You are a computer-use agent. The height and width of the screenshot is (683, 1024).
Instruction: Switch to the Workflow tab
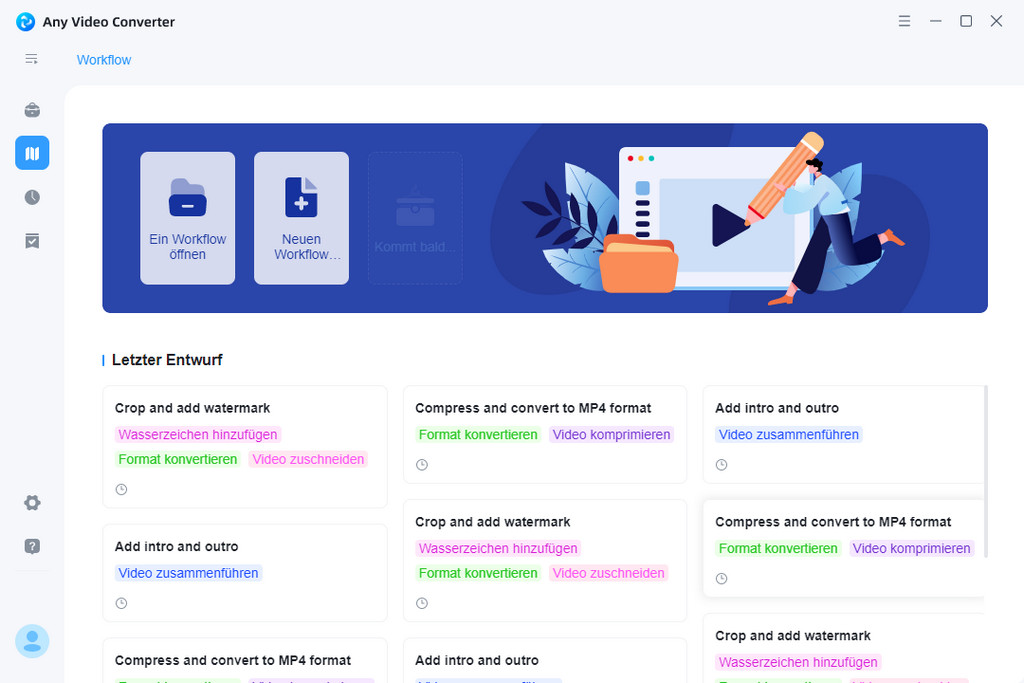click(104, 59)
